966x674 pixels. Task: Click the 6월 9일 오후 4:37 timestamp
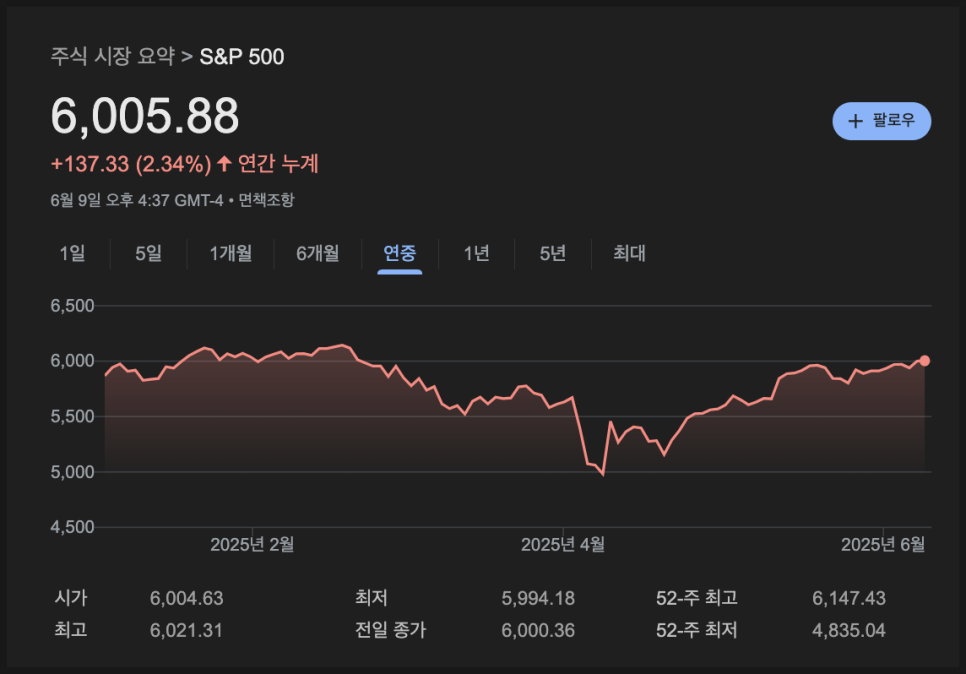(137, 200)
